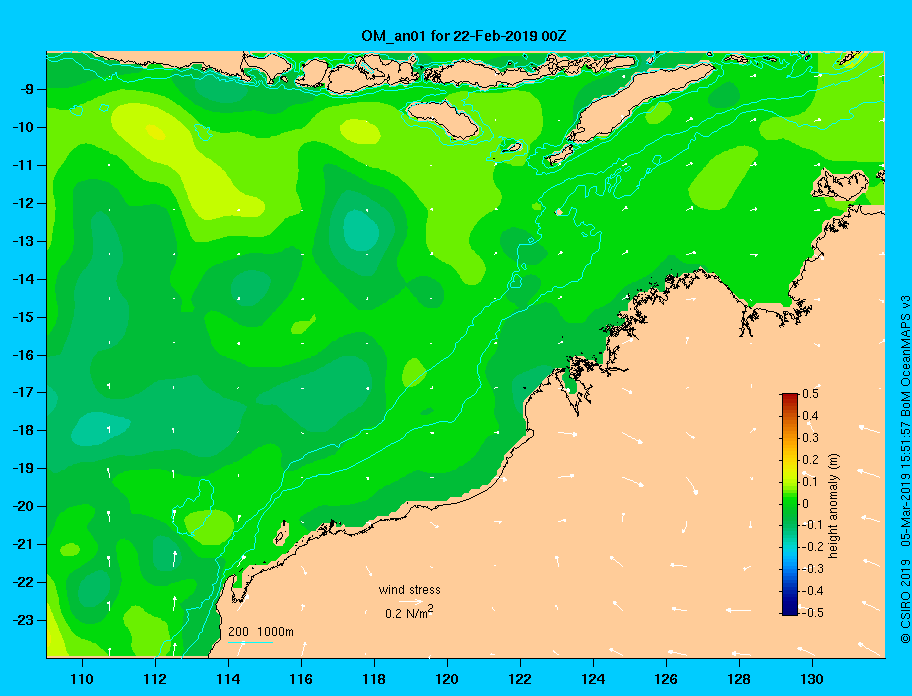
Task: Select longitude label 120 on the x-axis
Action: [447, 679]
